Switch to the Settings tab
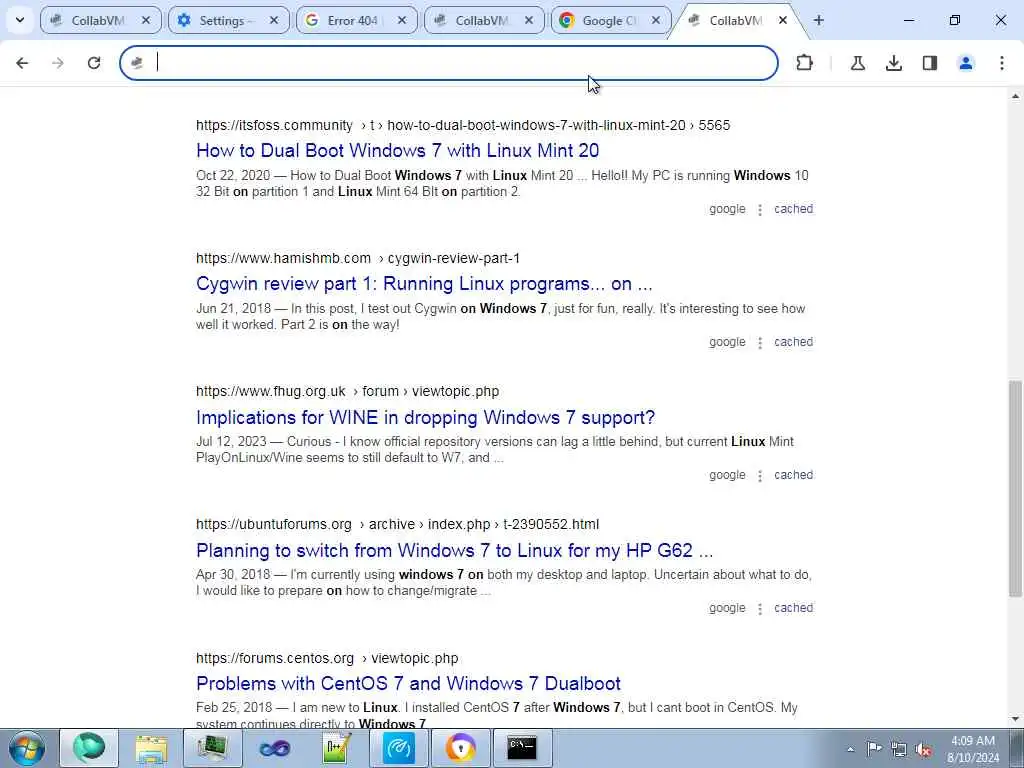 coord(229,20)
